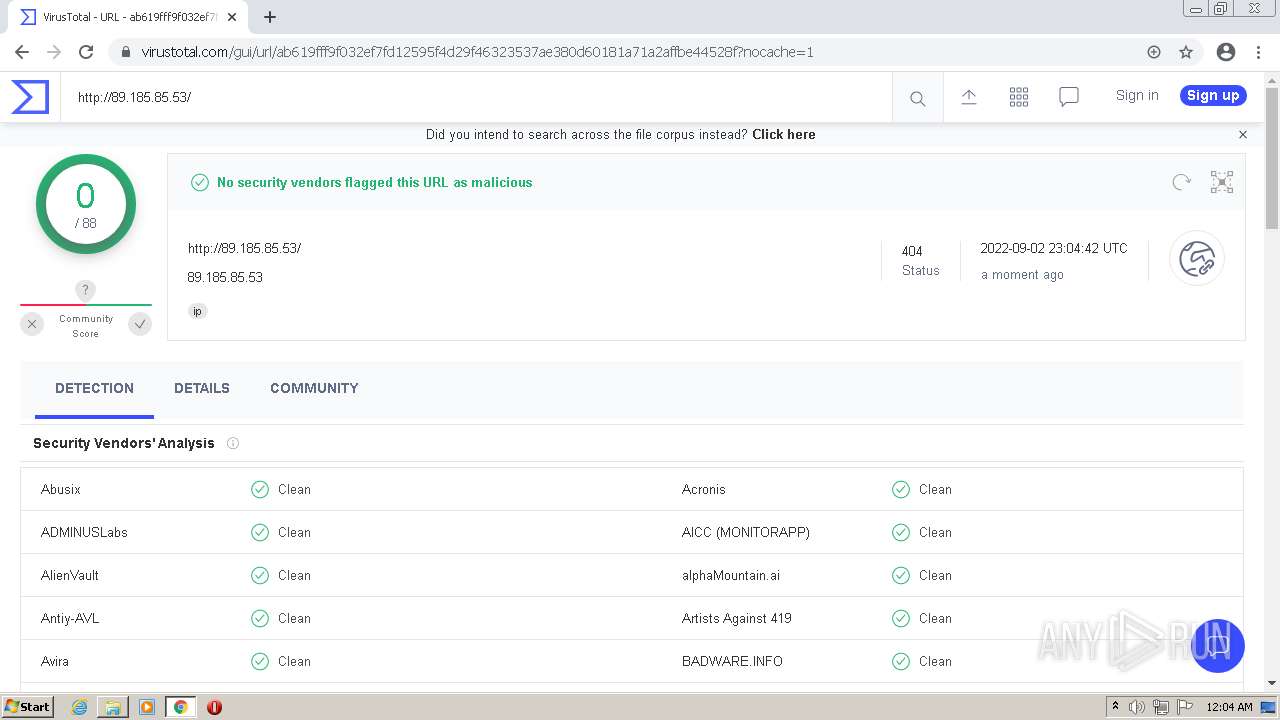
Task: Click the Chrome taskbar icon
Action: click(180, 707)
